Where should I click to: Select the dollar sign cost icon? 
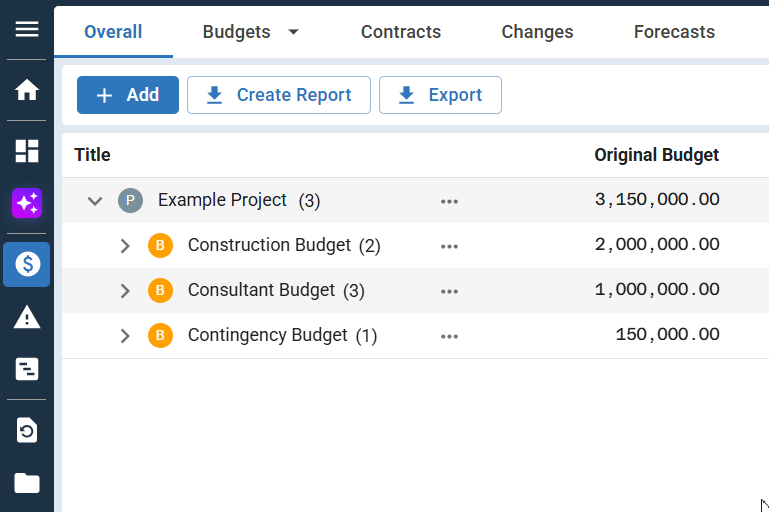pos(27,264)
